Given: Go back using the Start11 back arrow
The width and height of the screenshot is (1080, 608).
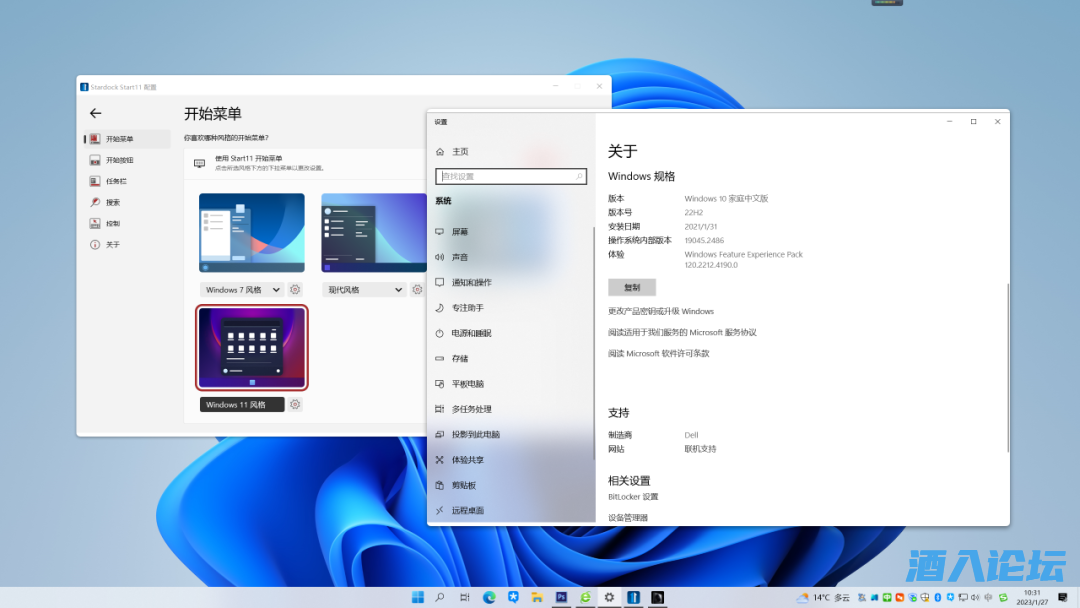Looking at the screenshot, I should [x=96, y=114].
